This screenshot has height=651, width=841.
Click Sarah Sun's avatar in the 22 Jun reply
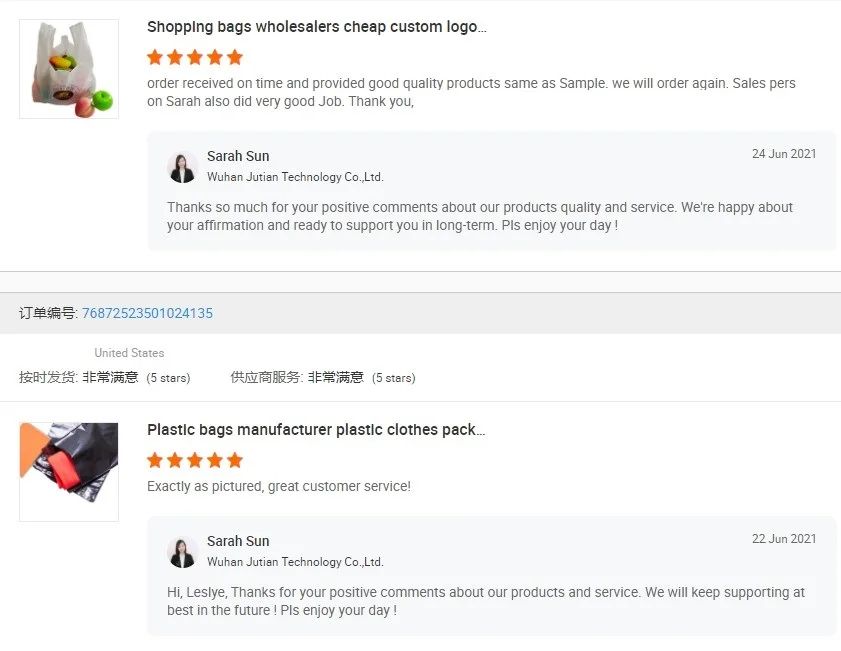click(182, 552)
